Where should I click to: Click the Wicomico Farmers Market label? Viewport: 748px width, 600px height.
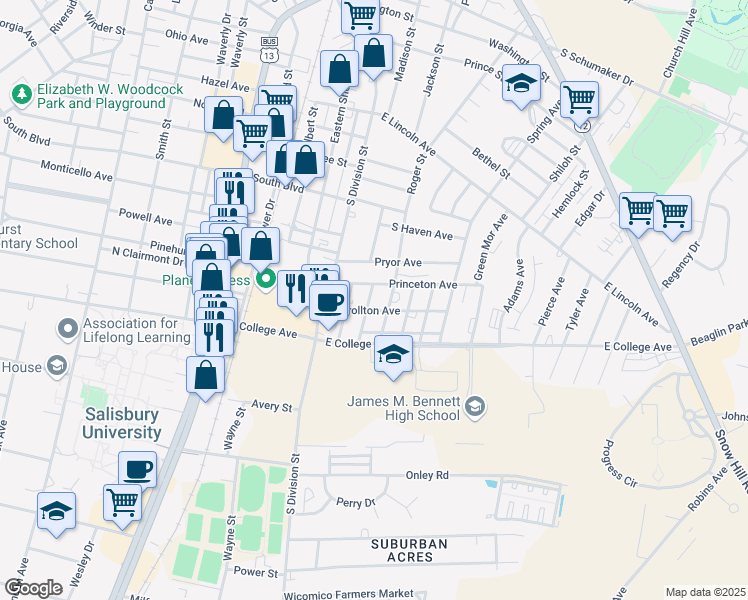(348, 594)
